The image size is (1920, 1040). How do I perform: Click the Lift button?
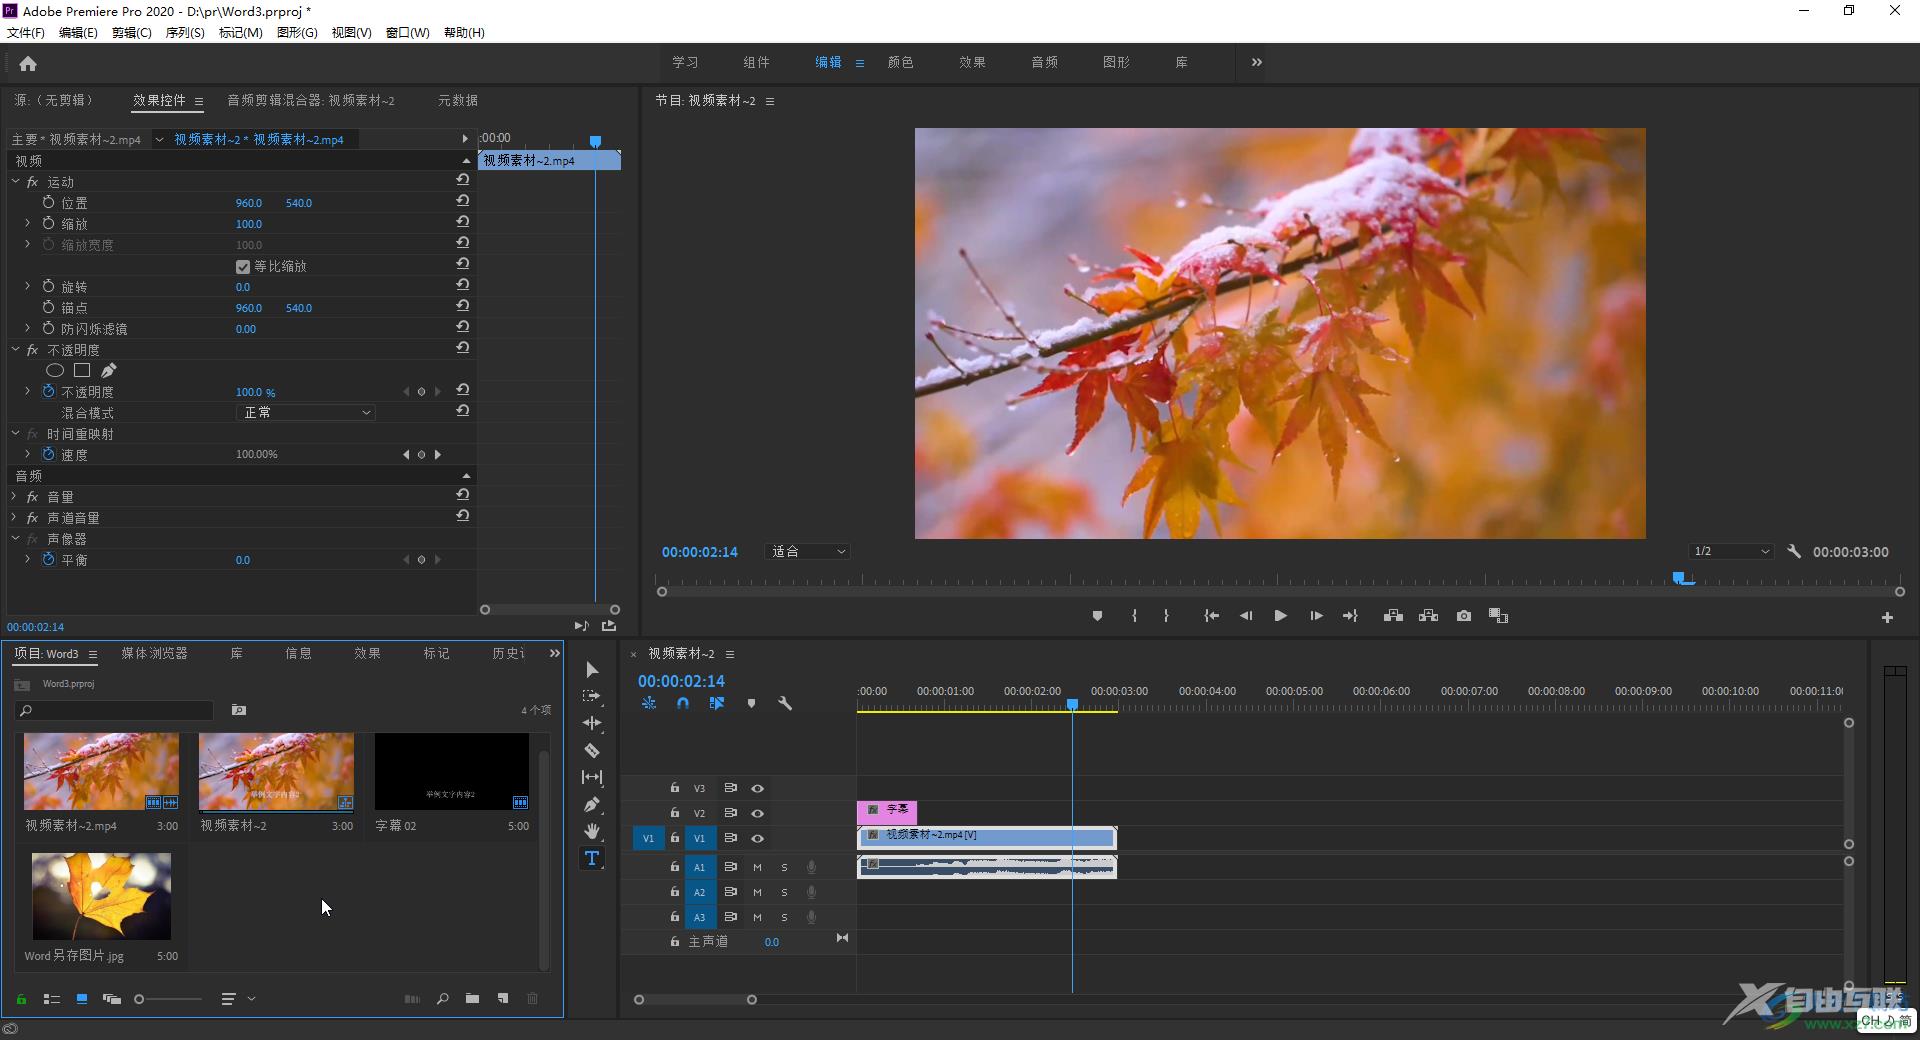[x=1393, y=616]
